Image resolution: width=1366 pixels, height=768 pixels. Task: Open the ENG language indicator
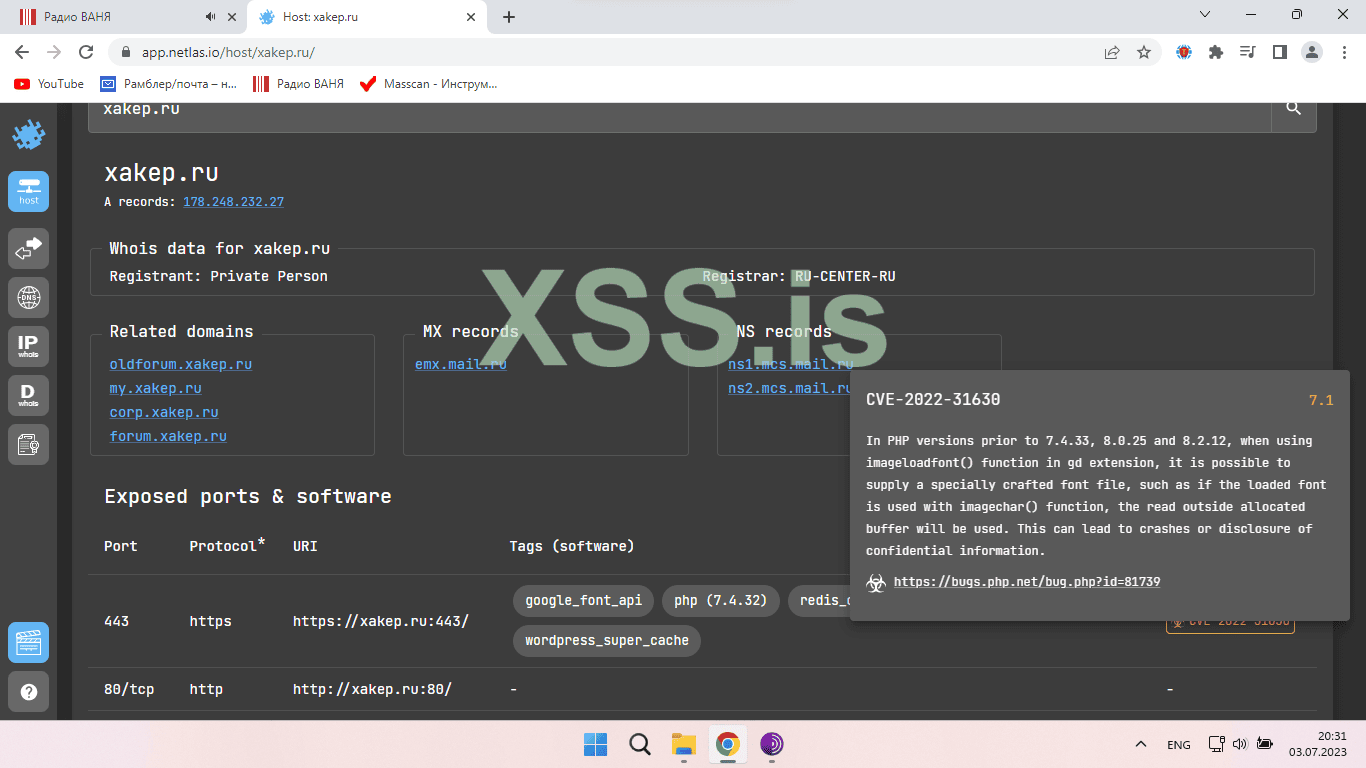point(1179,744)
